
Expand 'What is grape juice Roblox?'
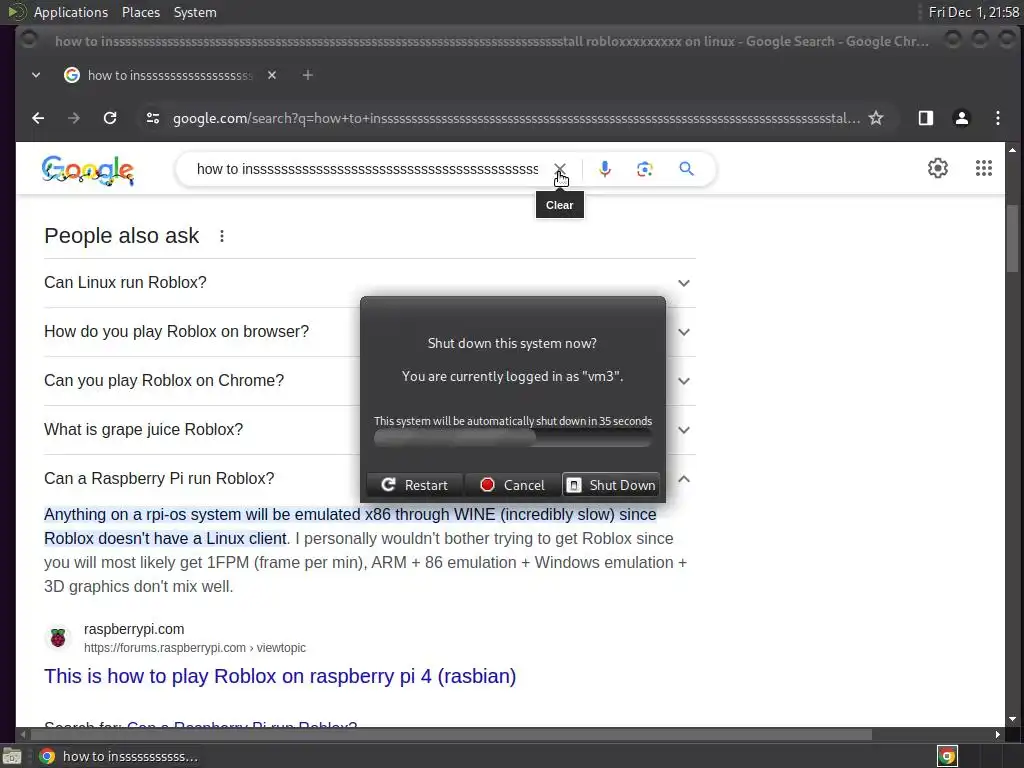pyautogui.click(x=370, y=430)
